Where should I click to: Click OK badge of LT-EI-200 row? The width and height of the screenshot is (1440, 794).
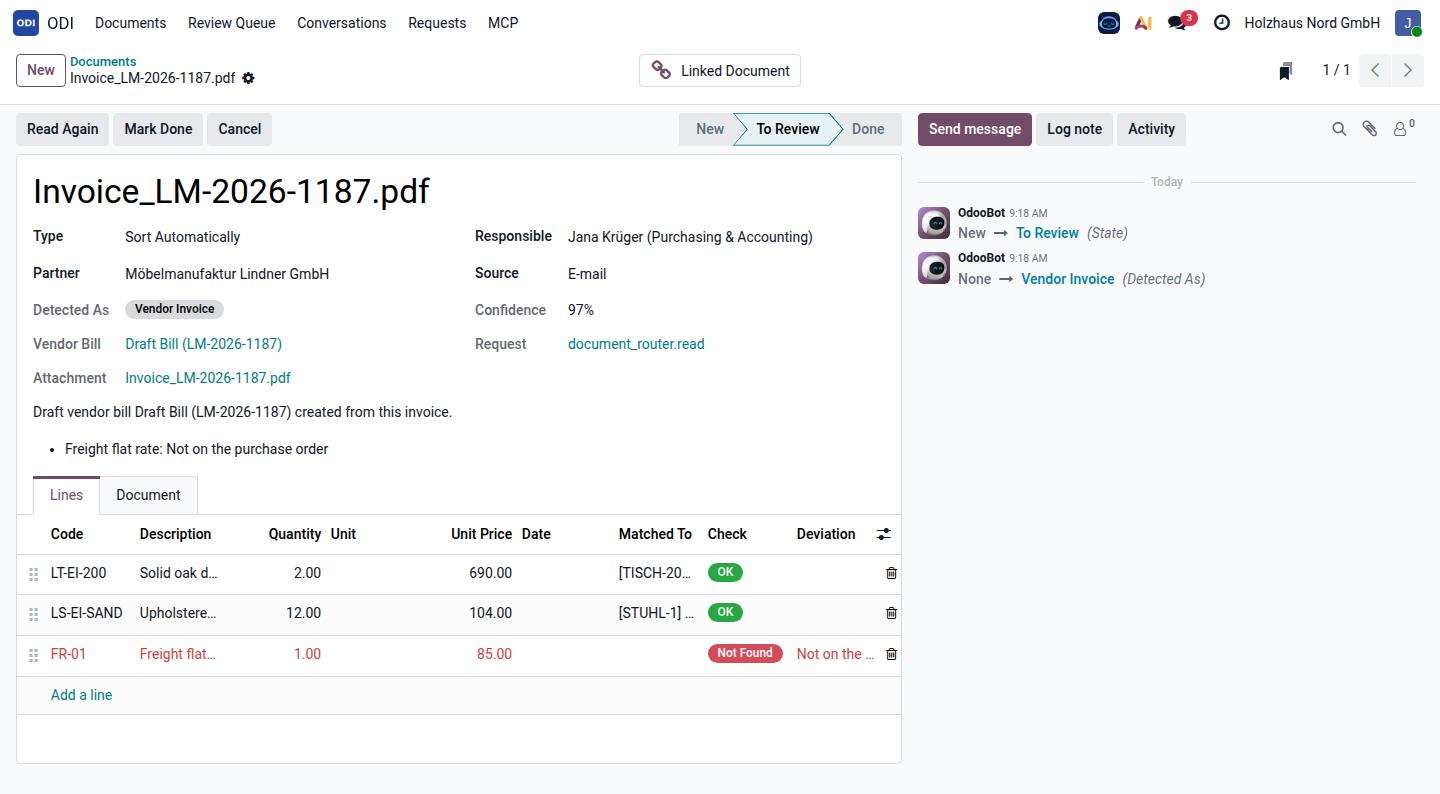[x=725, y=573]
